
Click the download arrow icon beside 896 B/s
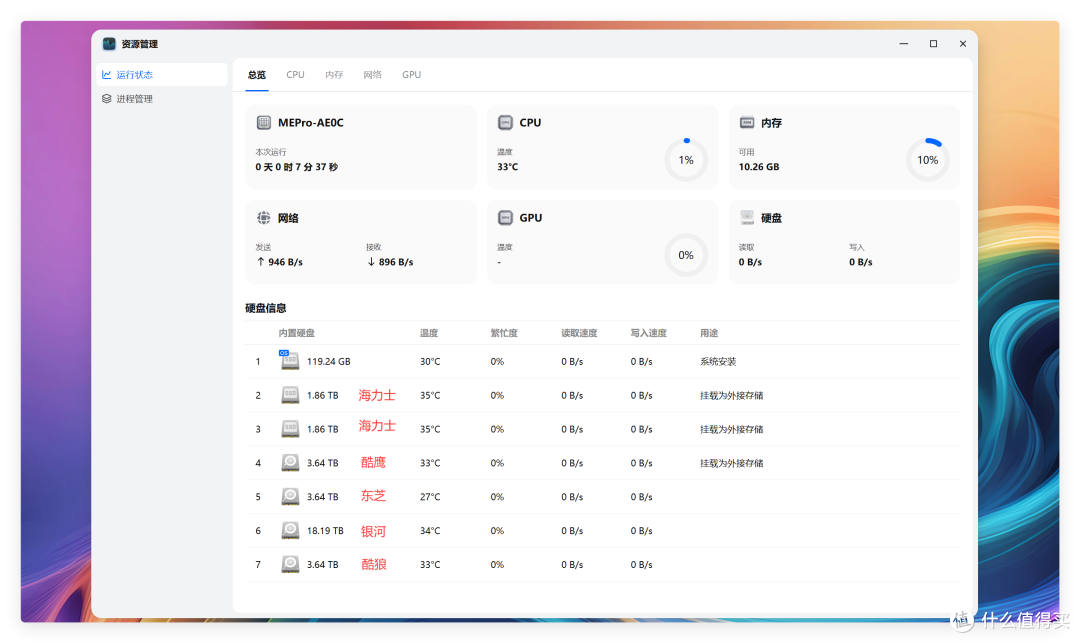(371, 262)
